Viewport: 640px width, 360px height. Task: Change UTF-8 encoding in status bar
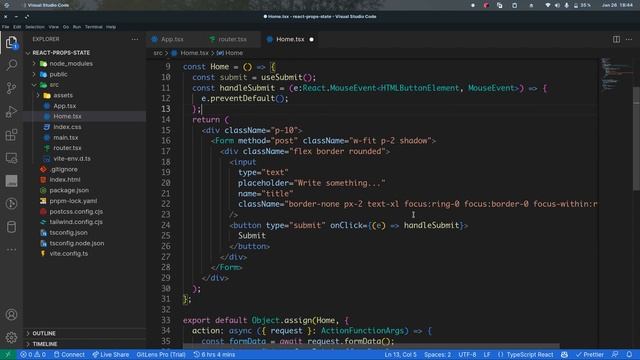point(467,355)
